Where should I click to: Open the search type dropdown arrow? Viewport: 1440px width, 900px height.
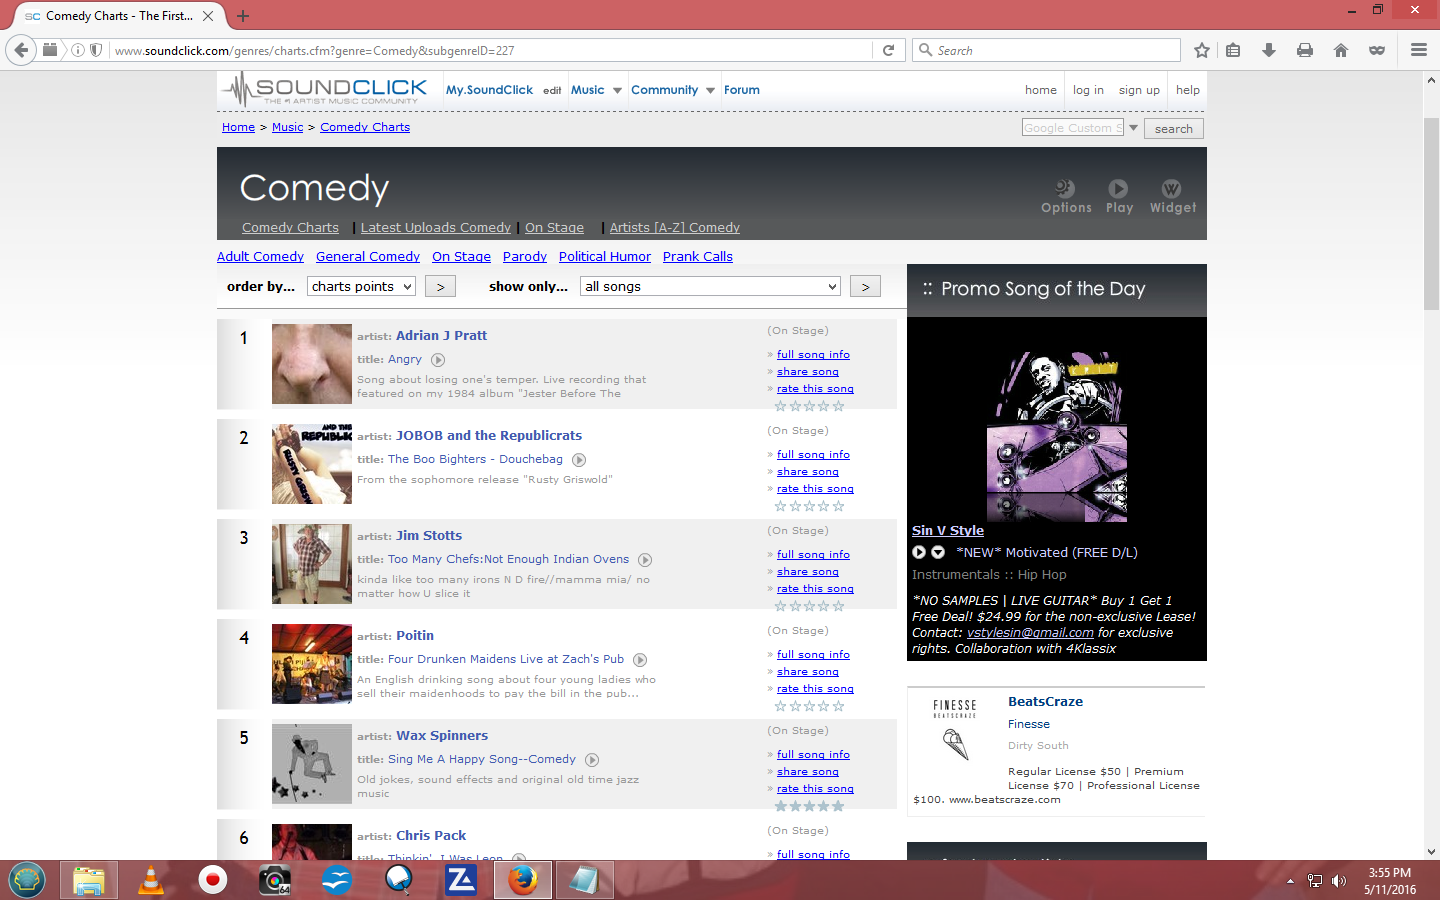1133,128
